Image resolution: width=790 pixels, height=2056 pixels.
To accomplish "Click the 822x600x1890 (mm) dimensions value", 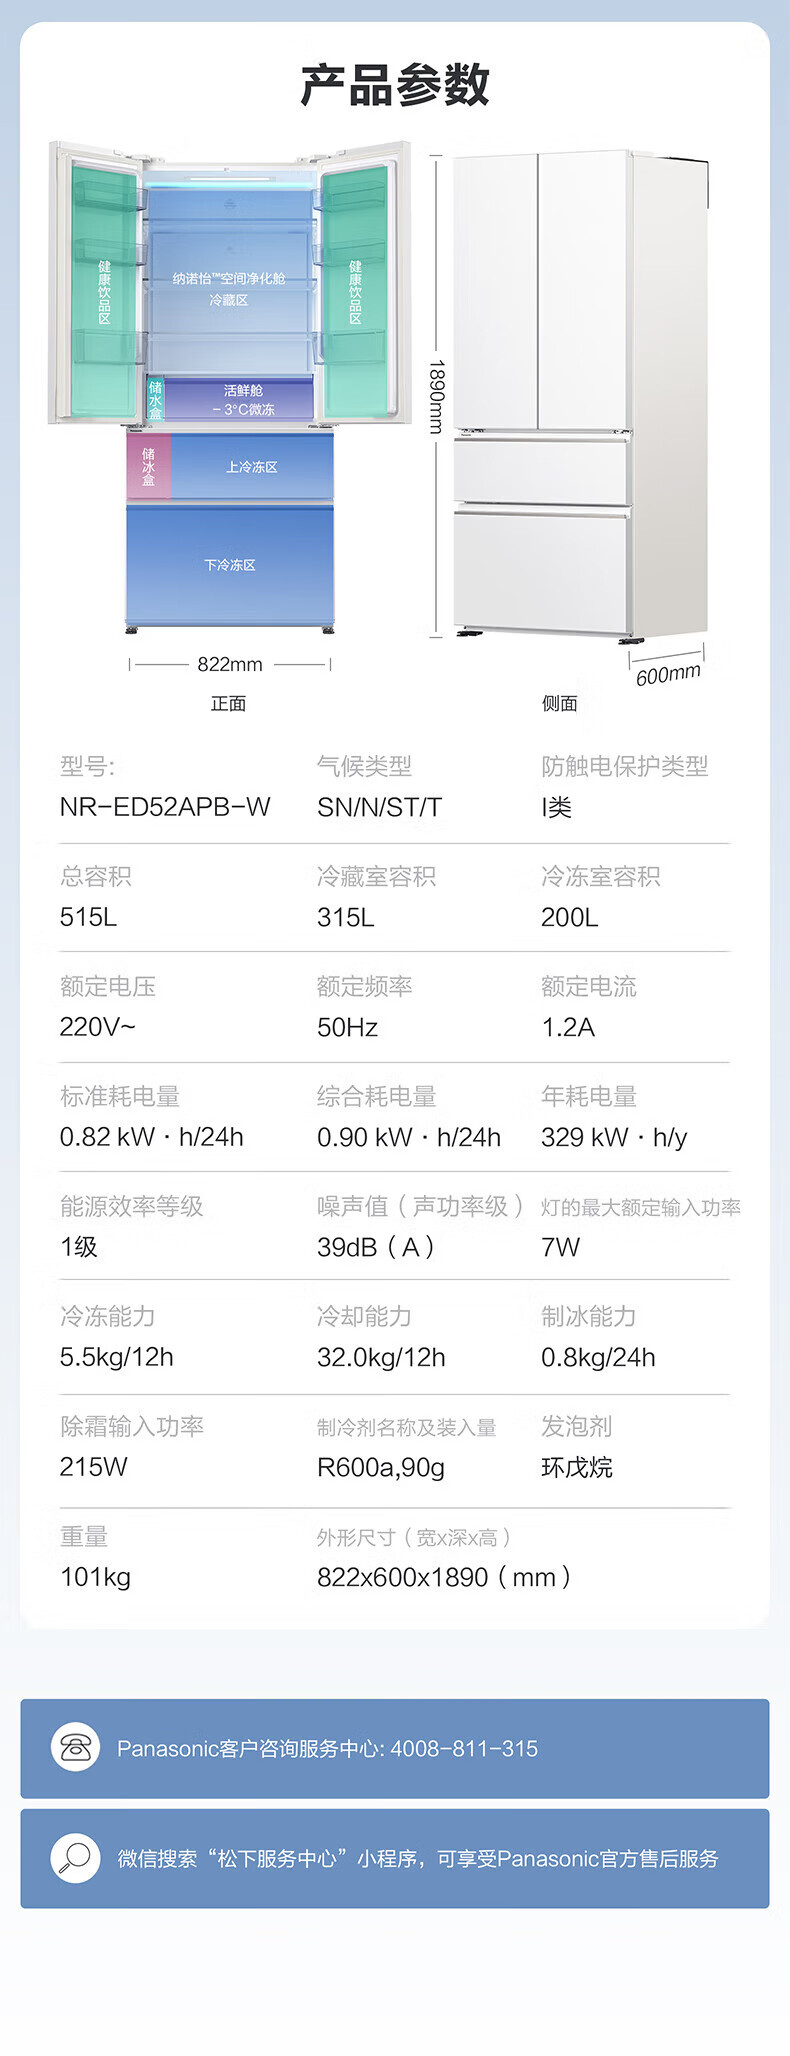I will [x=443, y=1577].
